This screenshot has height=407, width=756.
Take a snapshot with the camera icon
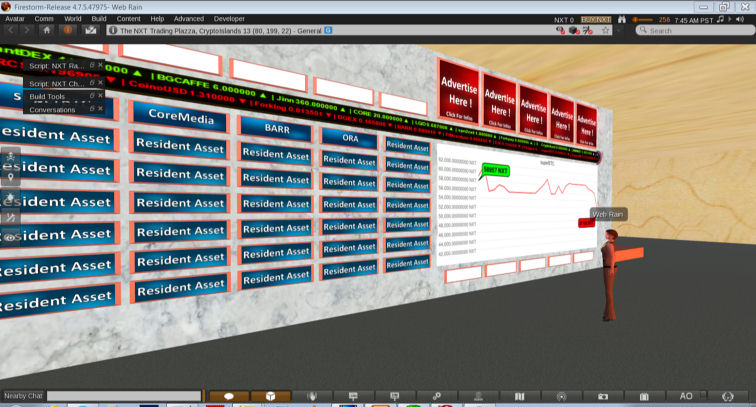click(x=603, y=396)
